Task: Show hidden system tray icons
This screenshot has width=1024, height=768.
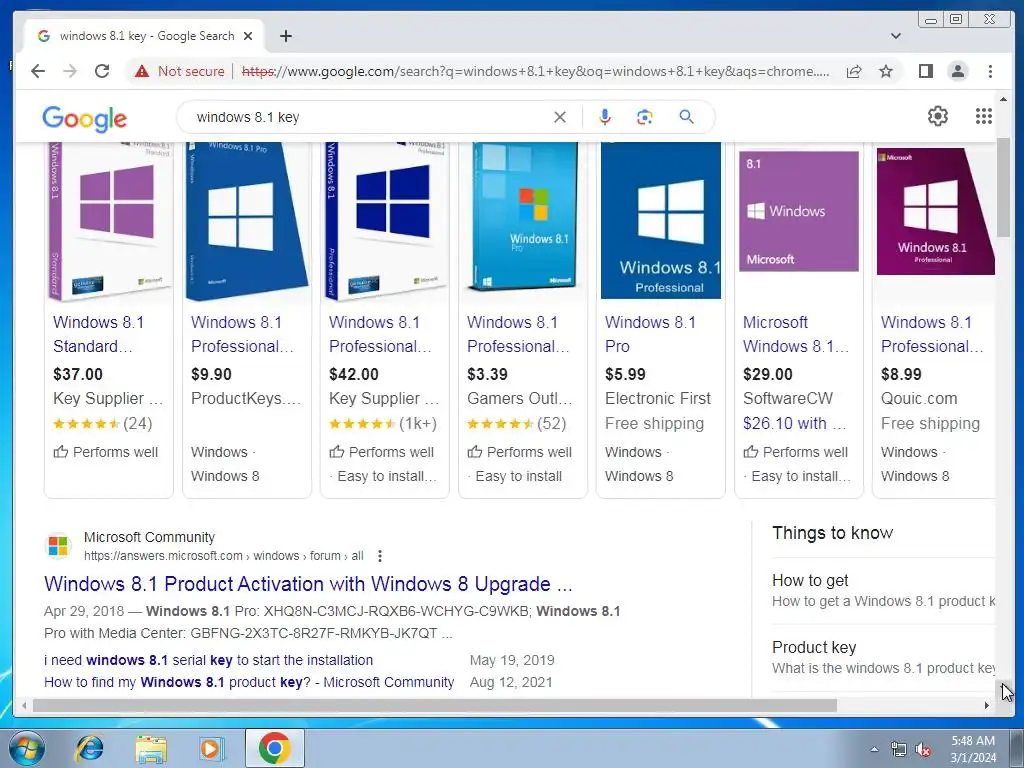Action: pos(874,749)
